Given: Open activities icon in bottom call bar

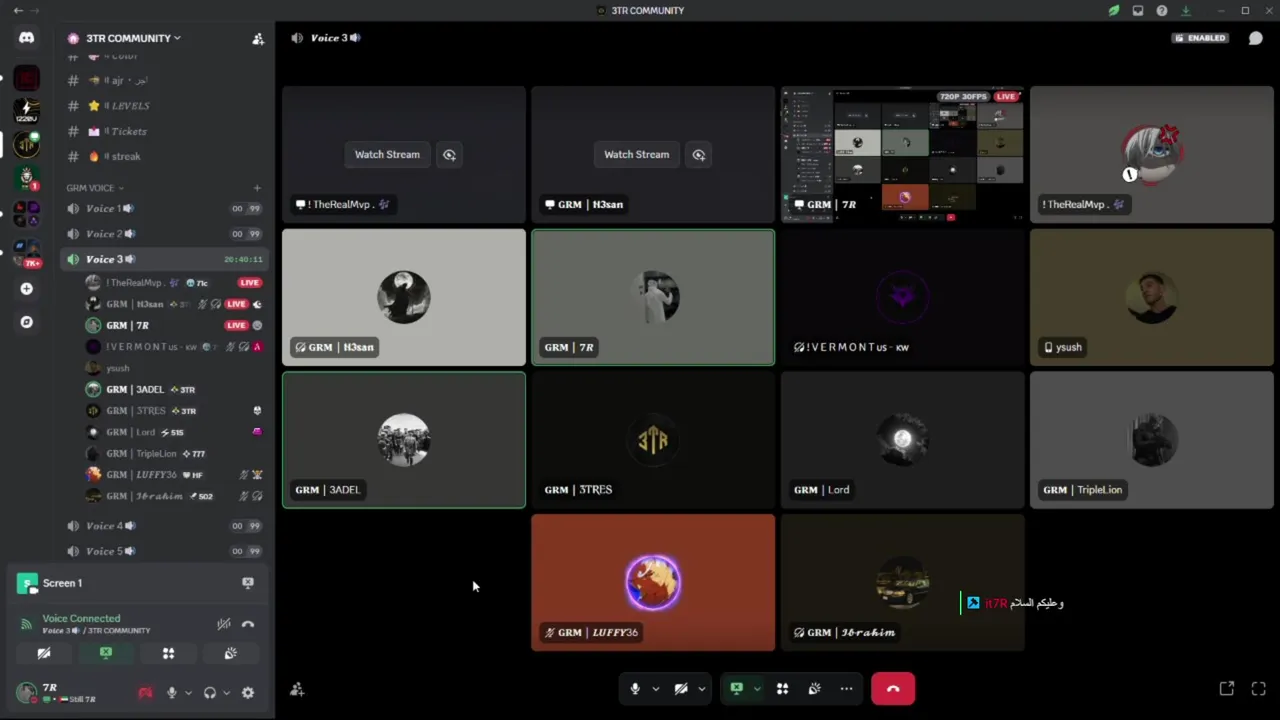Looking at the screenshot, I should click(x=782, y=688).
